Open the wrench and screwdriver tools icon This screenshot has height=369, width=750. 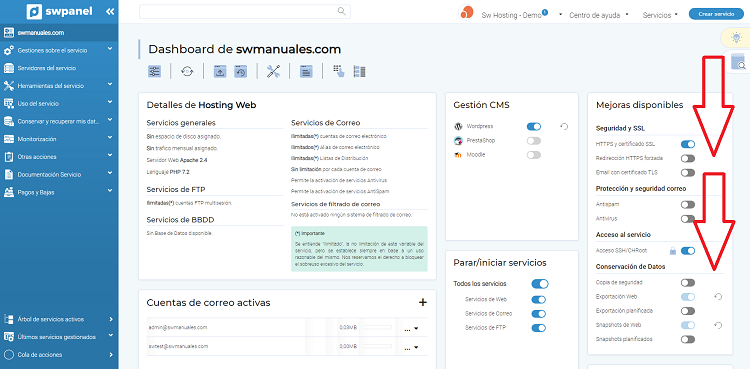tap(273, 72)
